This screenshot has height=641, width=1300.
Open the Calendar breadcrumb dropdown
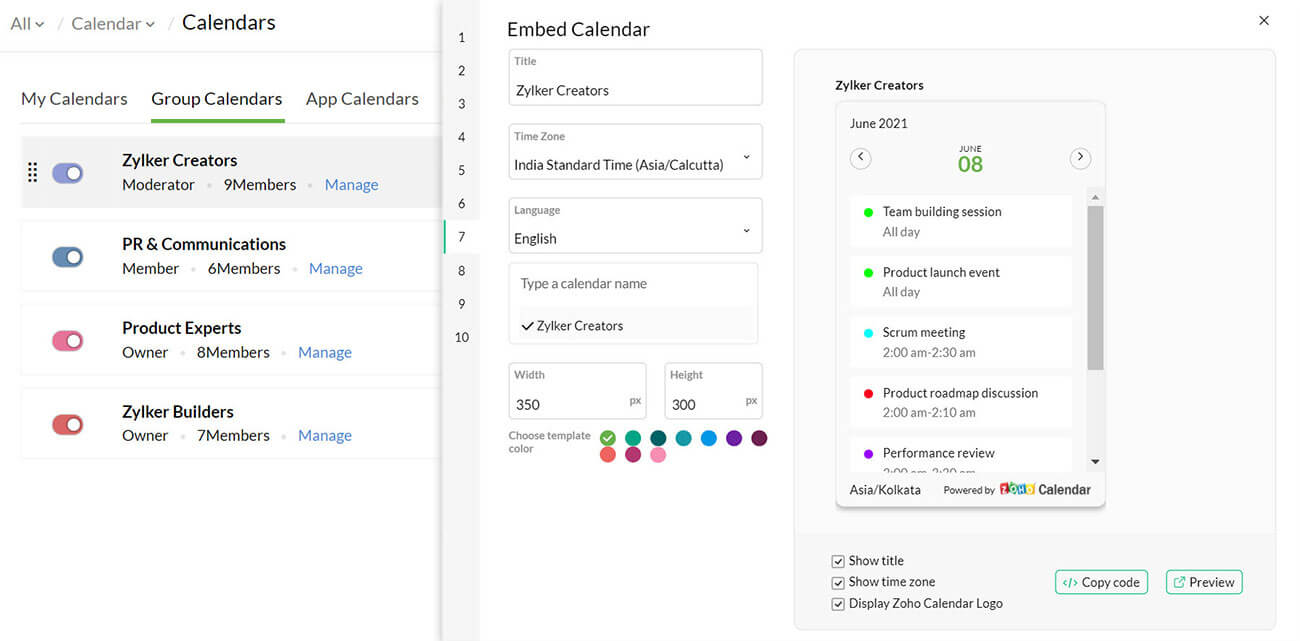(x=113, y=24)
